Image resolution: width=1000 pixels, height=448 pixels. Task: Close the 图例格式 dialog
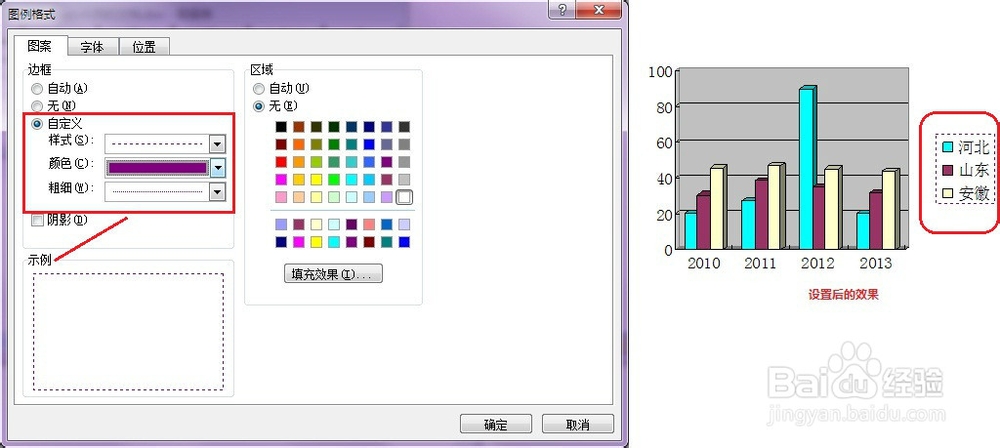point(598,10)
